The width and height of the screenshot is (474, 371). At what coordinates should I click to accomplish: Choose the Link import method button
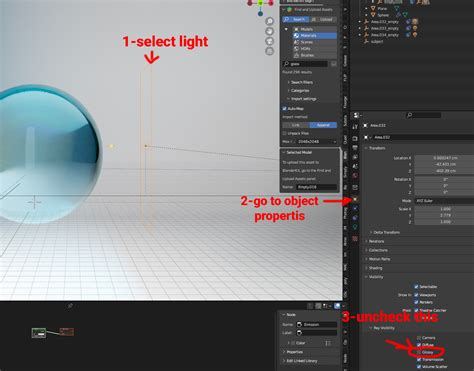(x=296, y=125)
